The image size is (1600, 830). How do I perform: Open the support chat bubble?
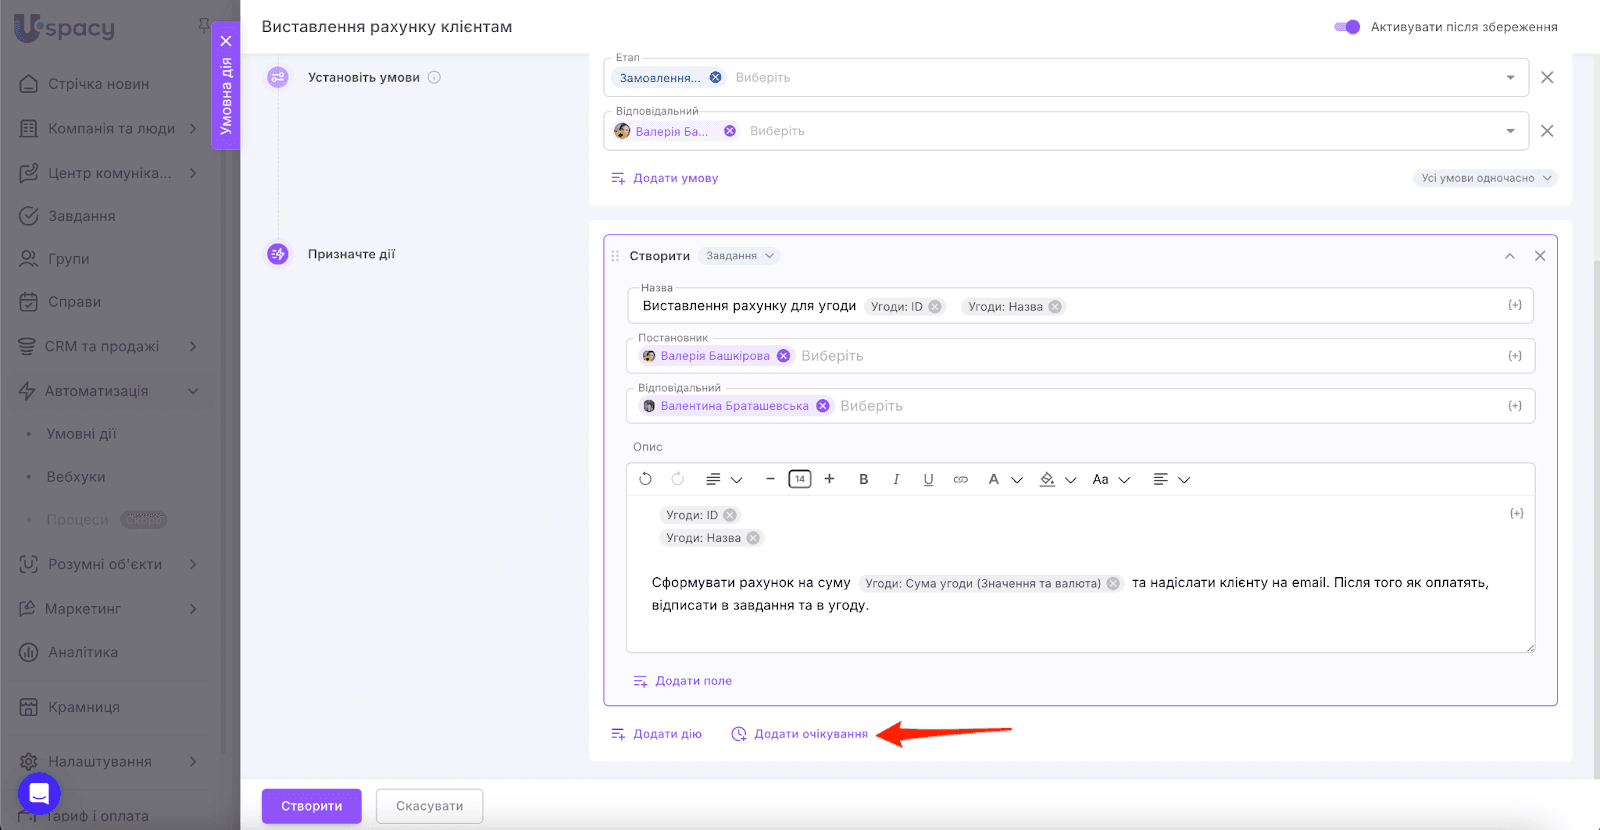point(39,794)
